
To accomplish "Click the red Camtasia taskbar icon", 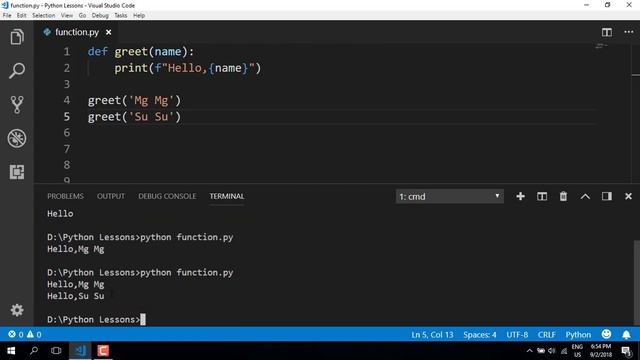I will click(x=103, y=351).
